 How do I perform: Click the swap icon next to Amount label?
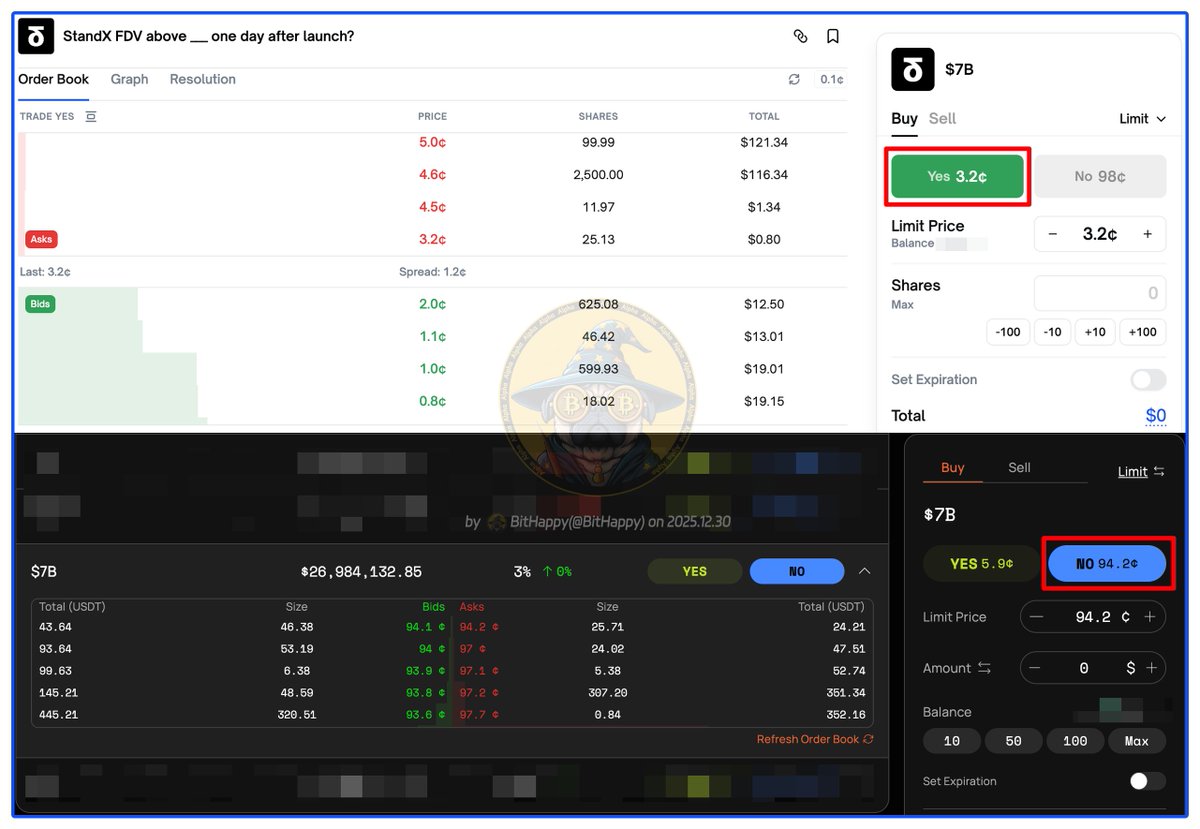click(x=984, y=668)
